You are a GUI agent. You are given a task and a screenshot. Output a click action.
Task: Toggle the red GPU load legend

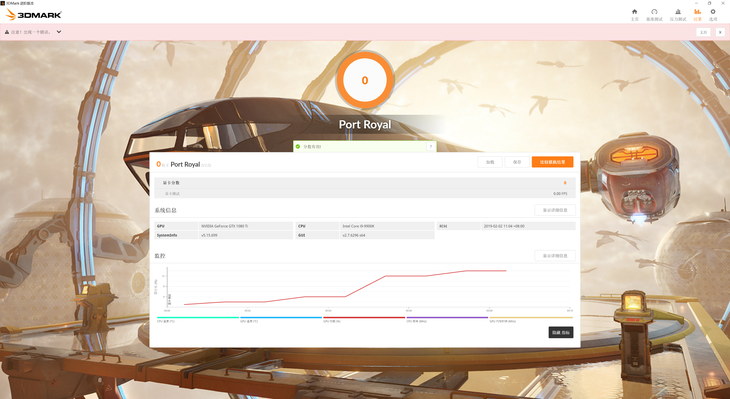pyautogui.click(x=364, y=318)
